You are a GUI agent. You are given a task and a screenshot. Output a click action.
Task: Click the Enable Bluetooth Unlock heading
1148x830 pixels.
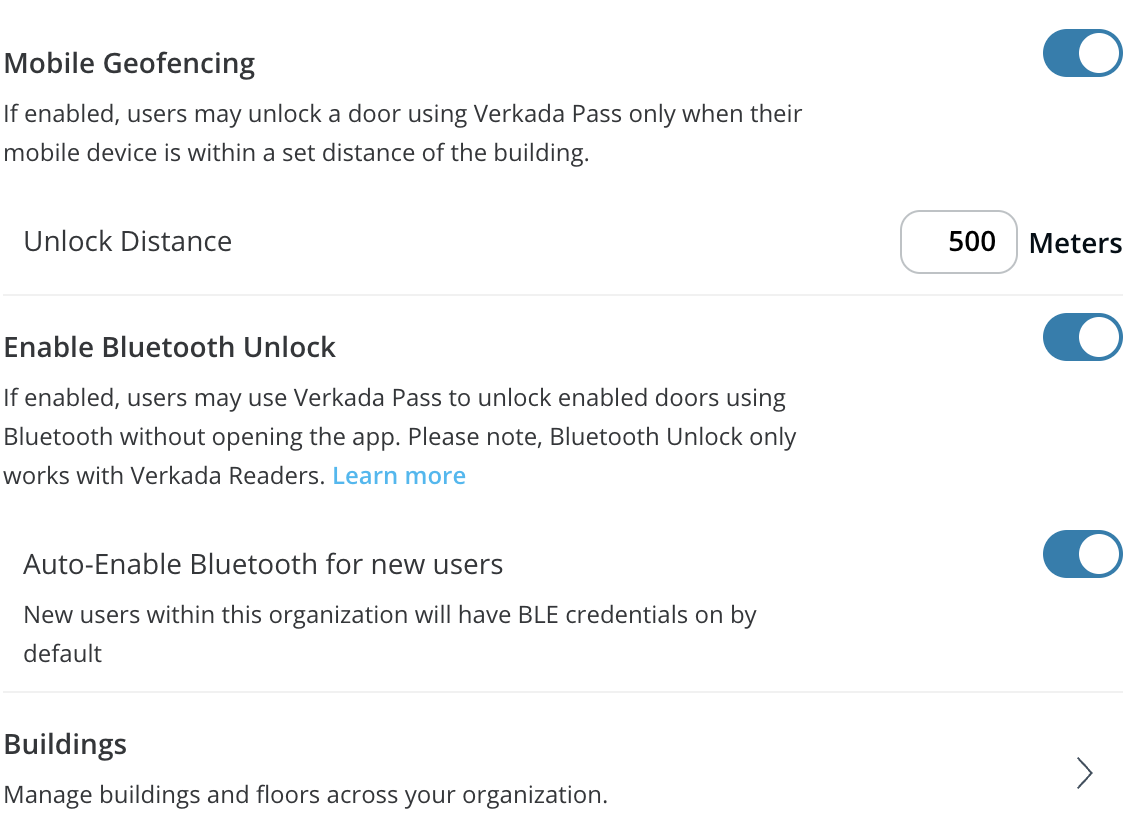tap(170, 347)
